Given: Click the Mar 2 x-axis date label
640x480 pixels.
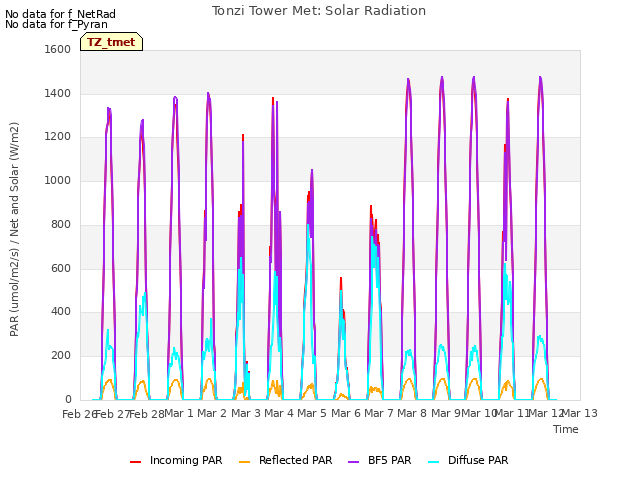Looking at the screenshot, I should [212, 413].
